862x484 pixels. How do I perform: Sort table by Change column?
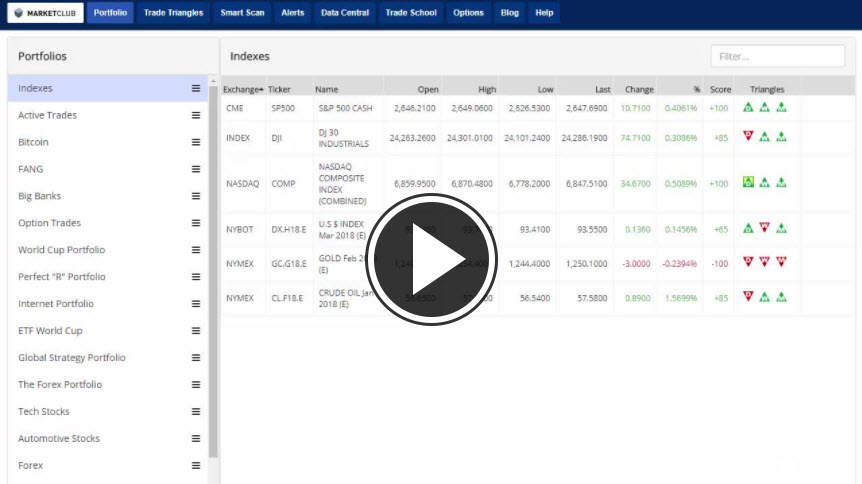[639, 89]
